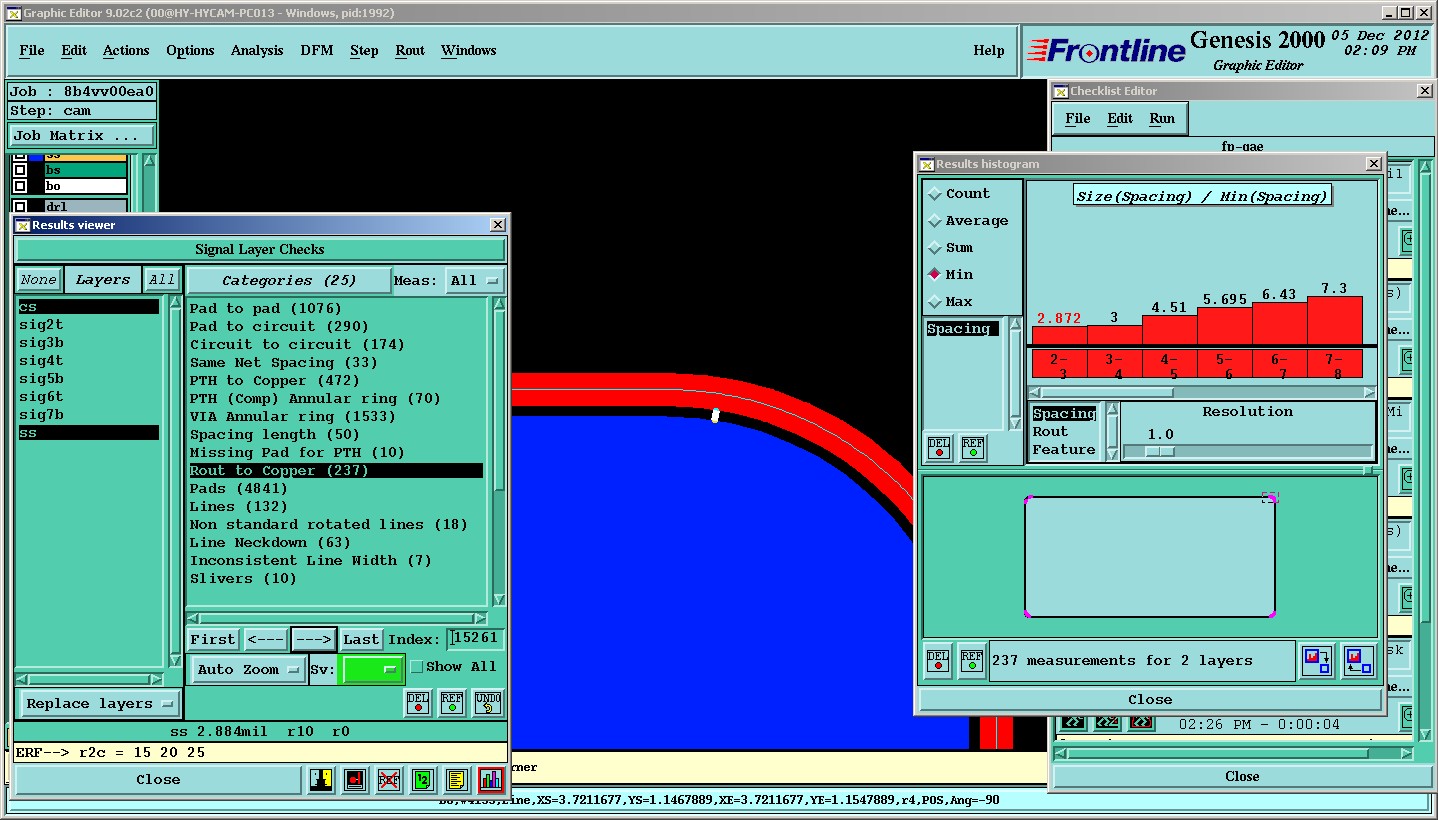This screenshot has height=820, width=1438.
Task: Select 'Pad to pad (1076)' category
Action: 266,309
